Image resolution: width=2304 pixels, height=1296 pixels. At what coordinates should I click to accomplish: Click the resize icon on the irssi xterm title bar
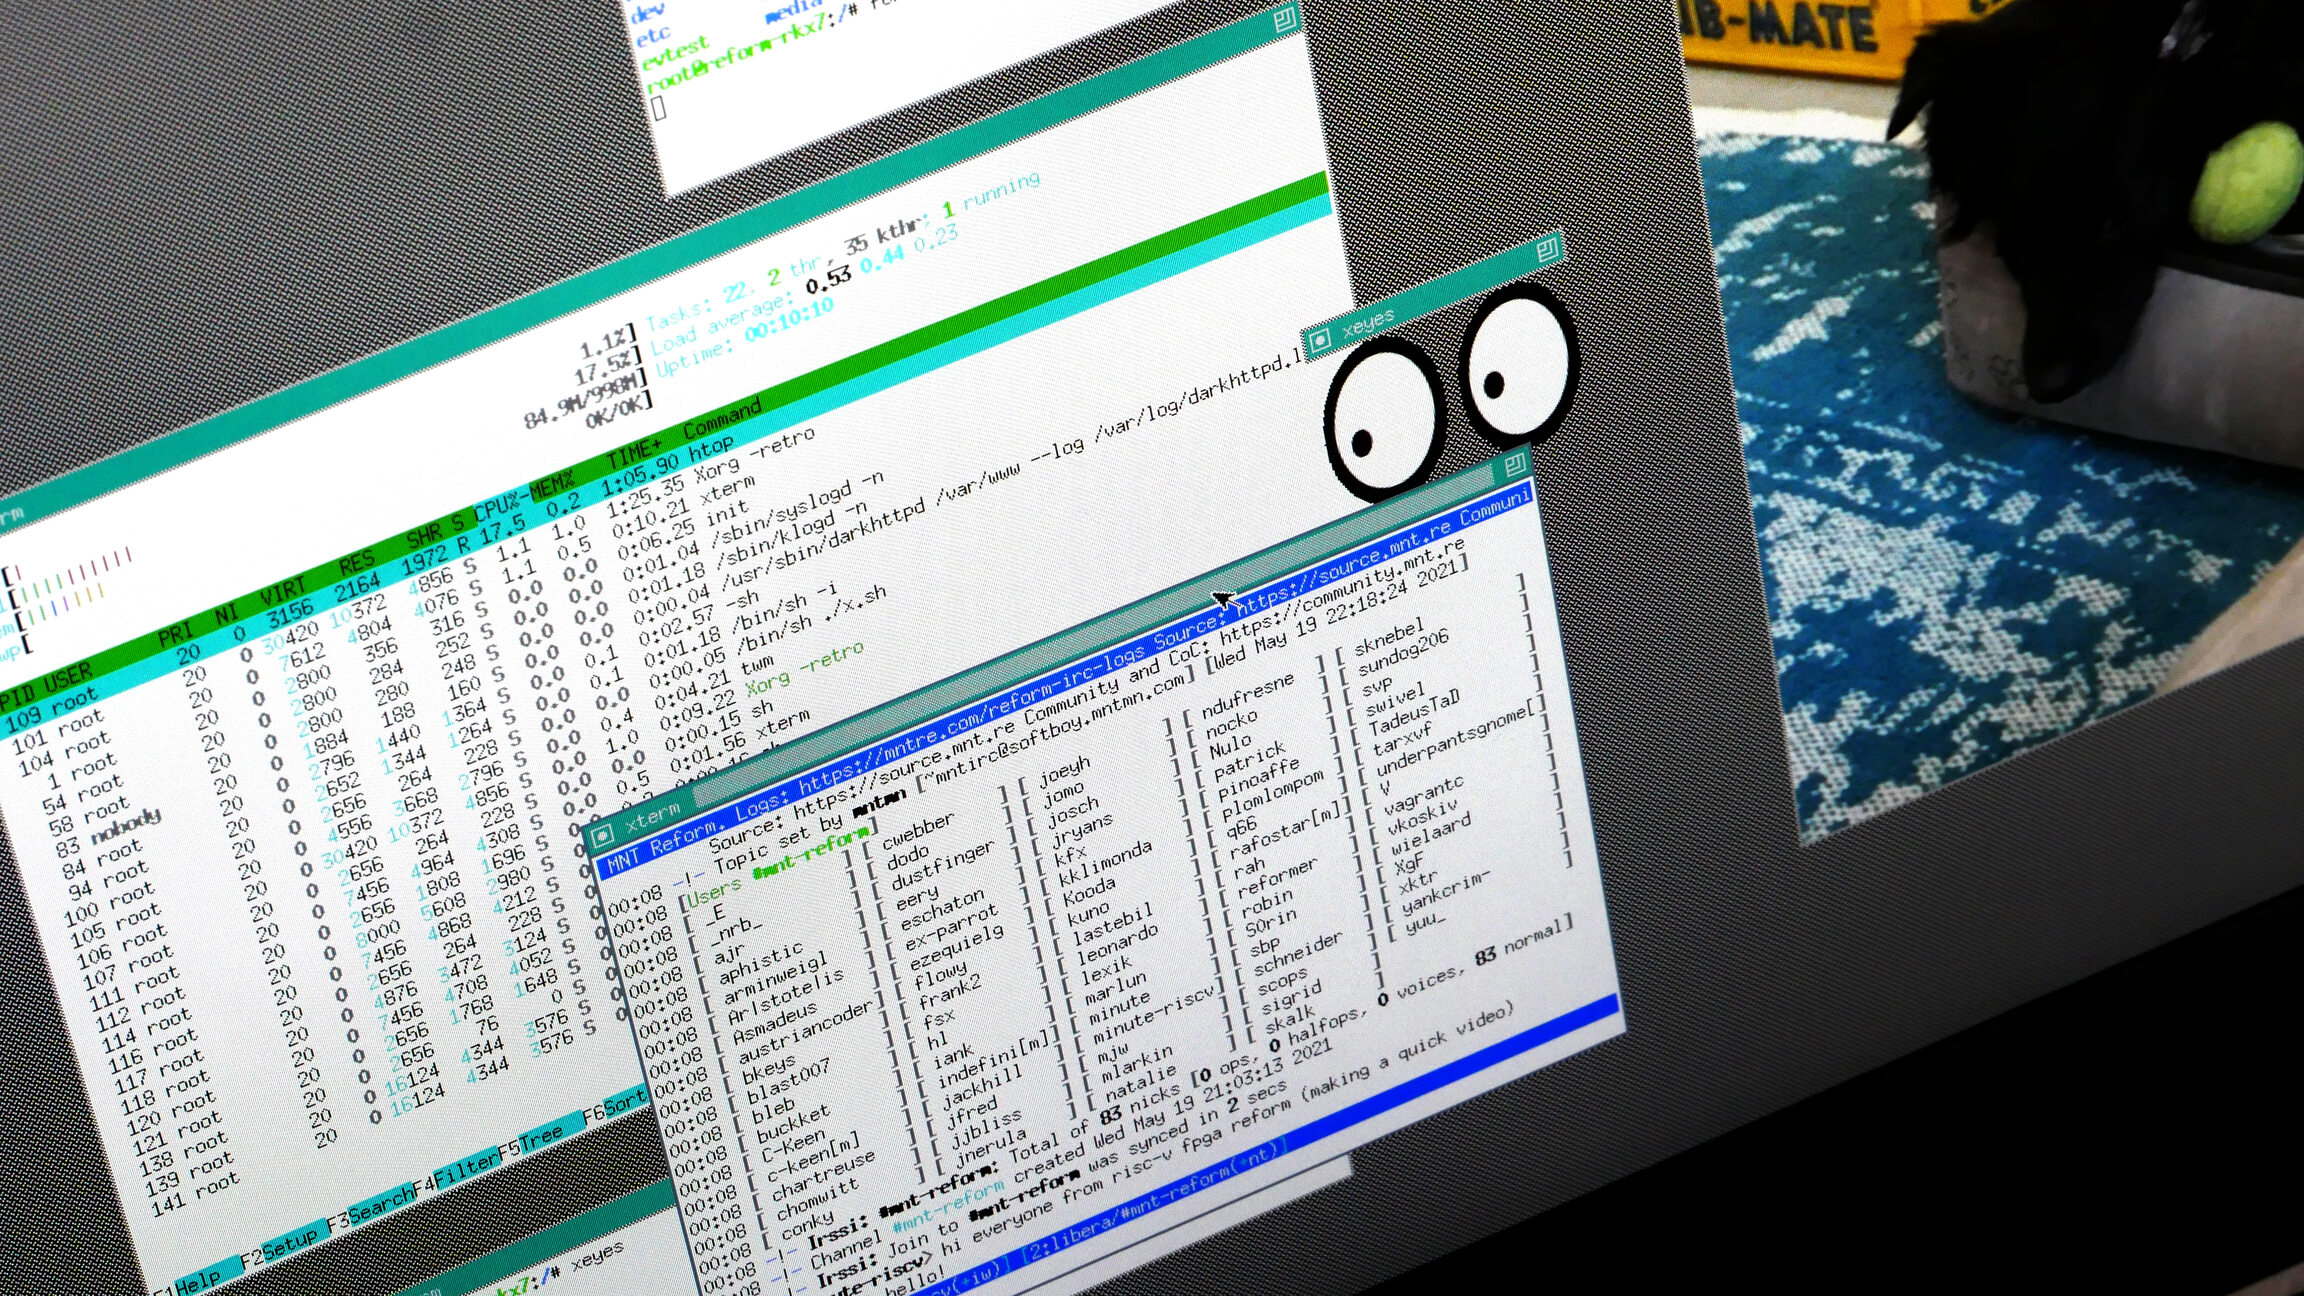click(x=1514, y=464)
